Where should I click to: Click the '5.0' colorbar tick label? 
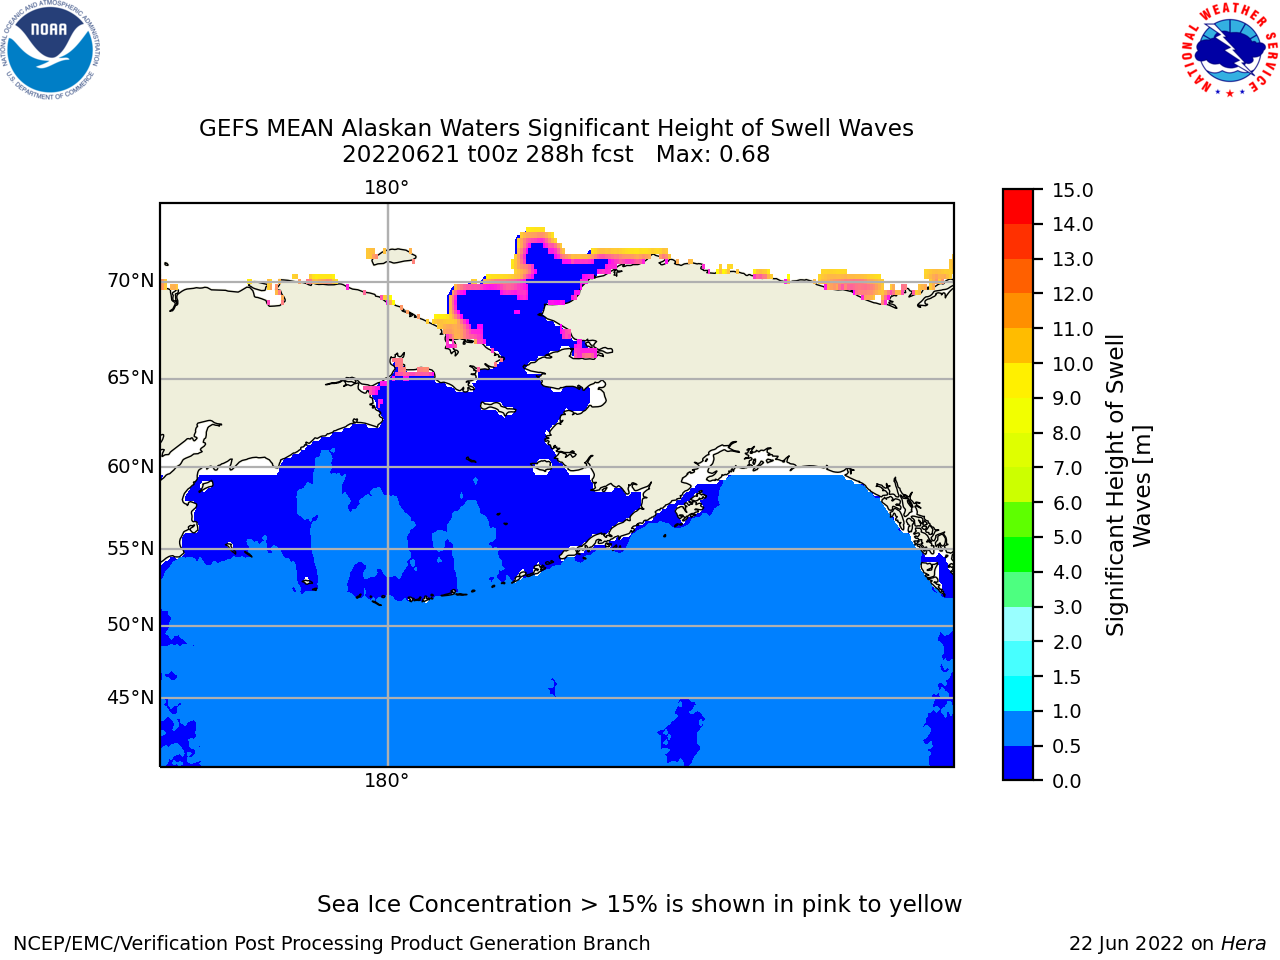(x=1067, y=538)
